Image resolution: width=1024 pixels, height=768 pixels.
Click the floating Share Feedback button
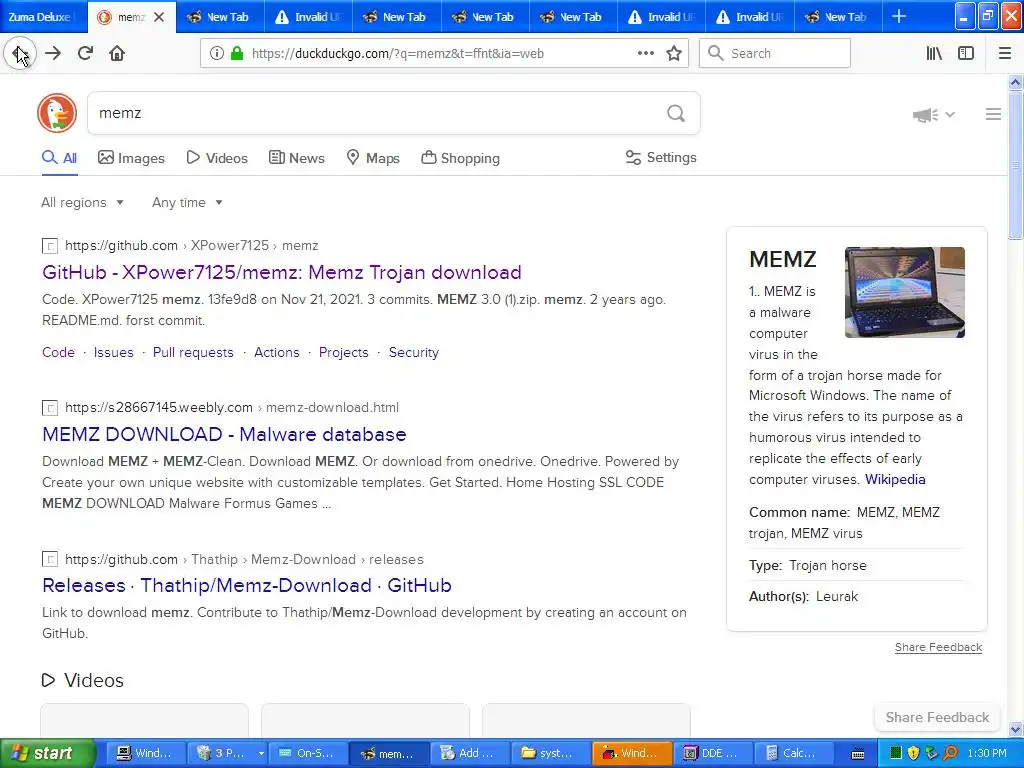[x=937, y=717]
